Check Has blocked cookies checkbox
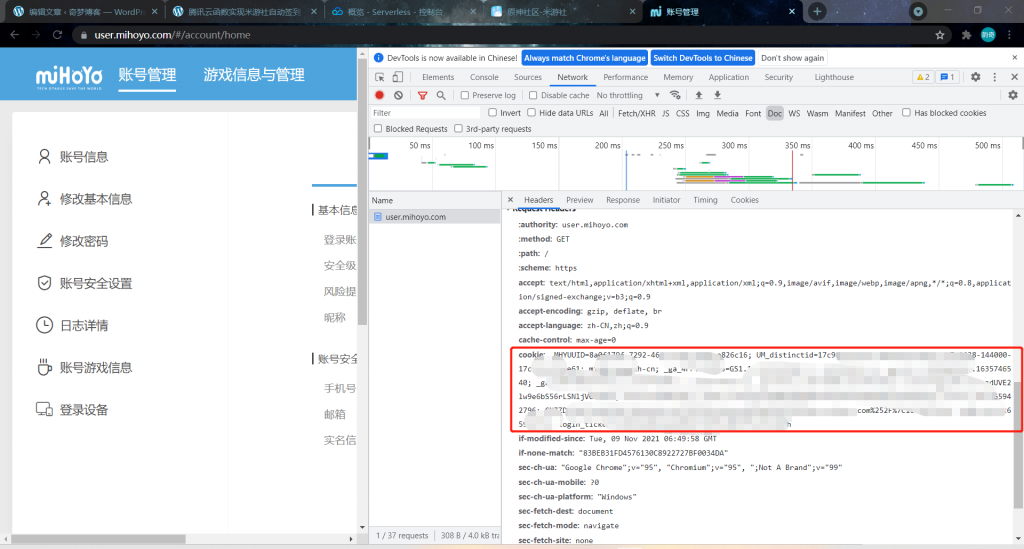 click(906, 112)
